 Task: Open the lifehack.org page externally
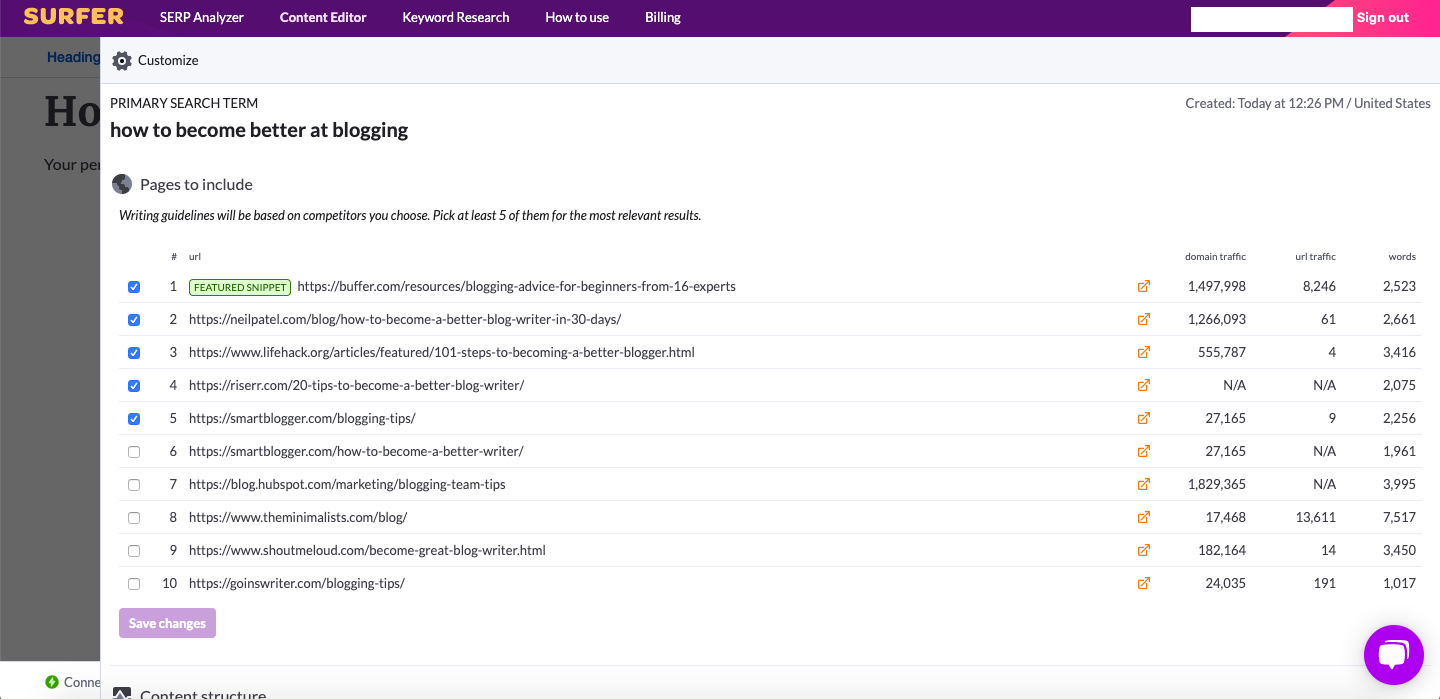point(1143,352)
